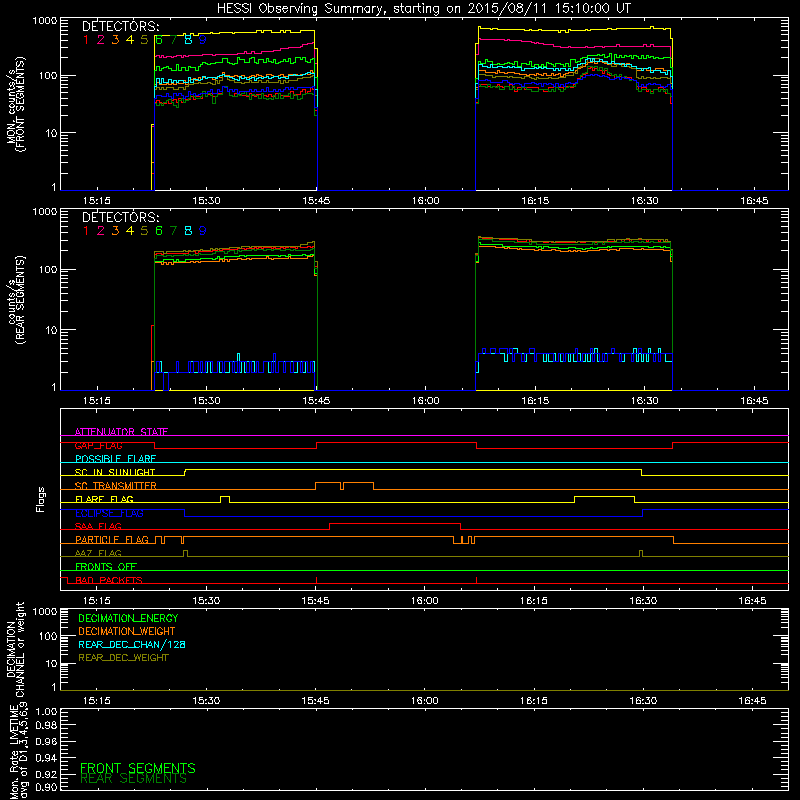Click the DECIMATION plot y-axis title
Viewport: 800px width, 800px height.
(x=16, y=649)
